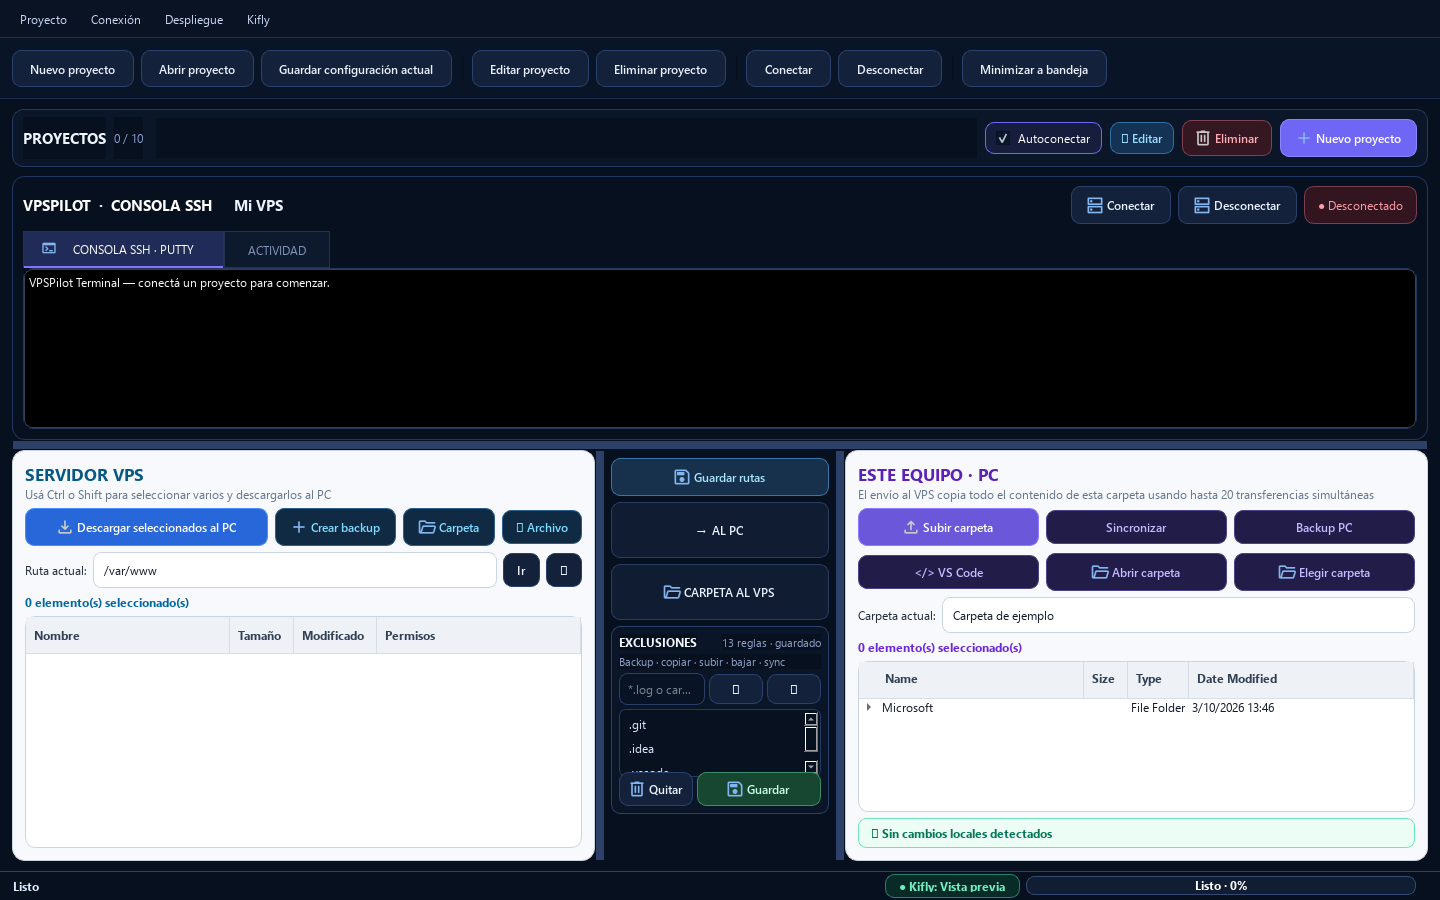
Task: Click the red Eliminar trash button
Action: 1227,138
